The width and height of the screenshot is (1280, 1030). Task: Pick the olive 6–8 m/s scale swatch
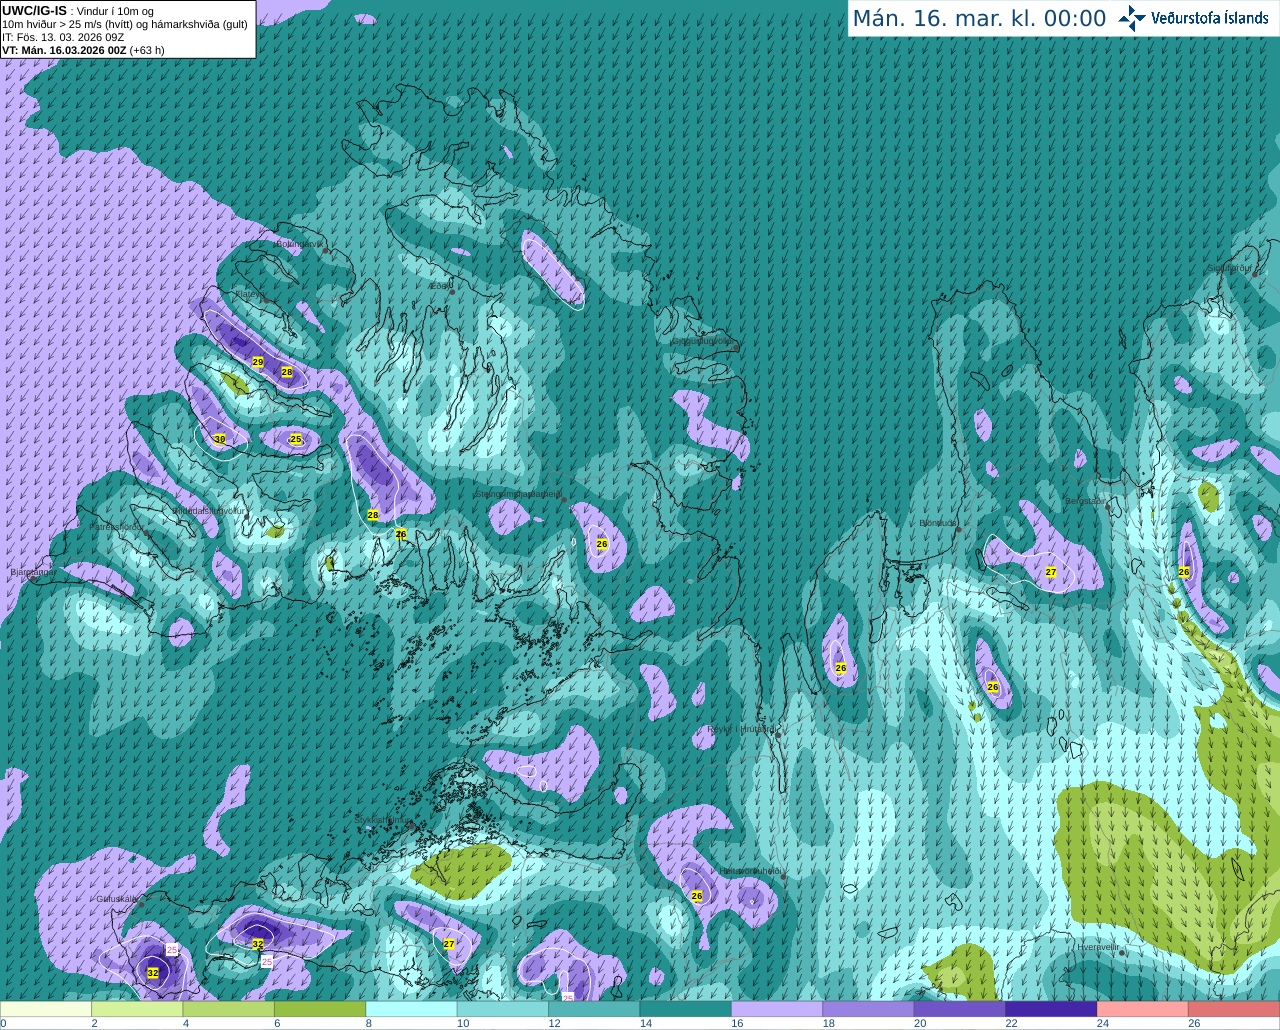320,1009
